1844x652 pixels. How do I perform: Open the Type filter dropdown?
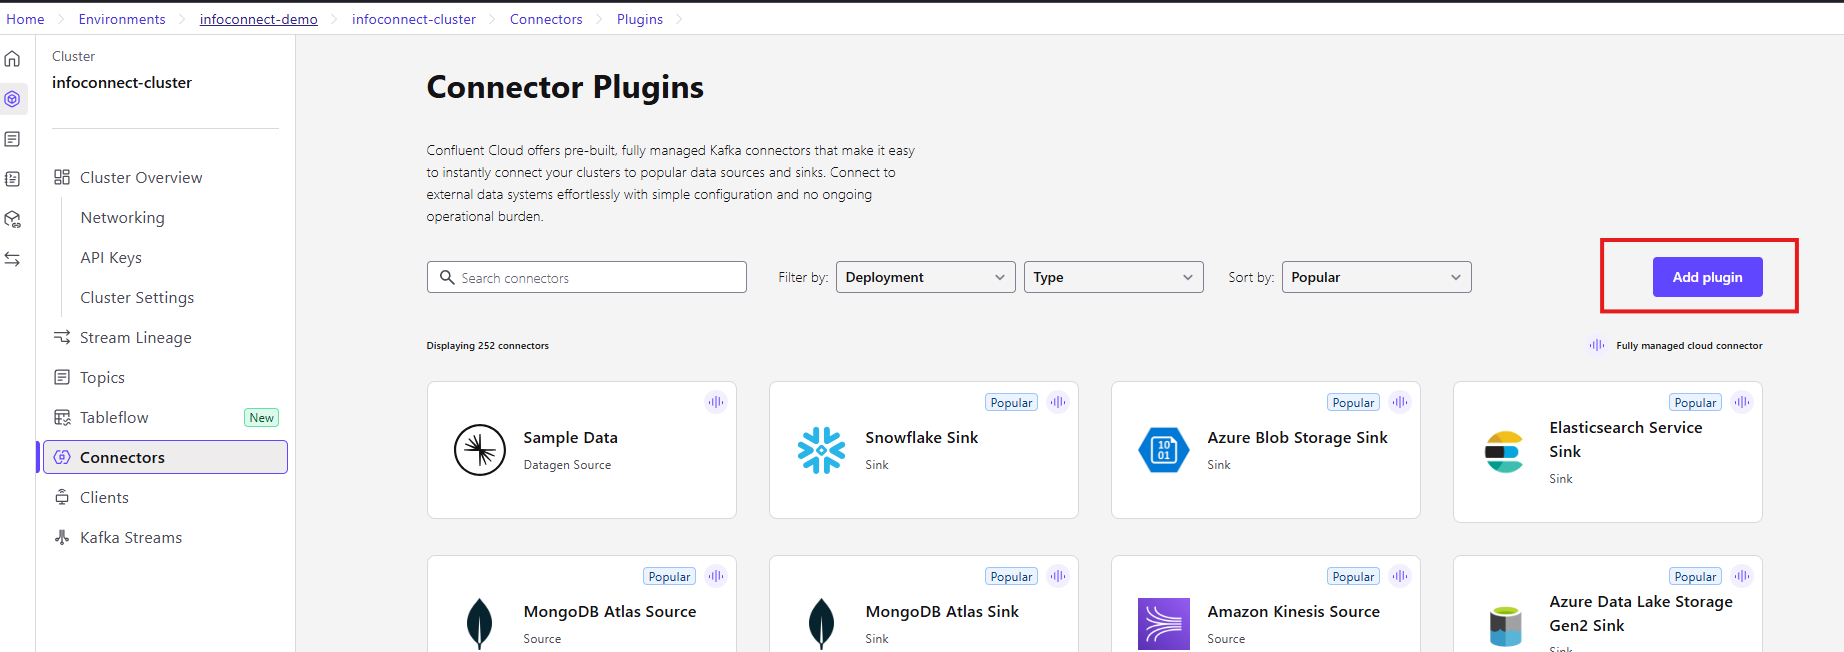click(x=1113, y=277)
